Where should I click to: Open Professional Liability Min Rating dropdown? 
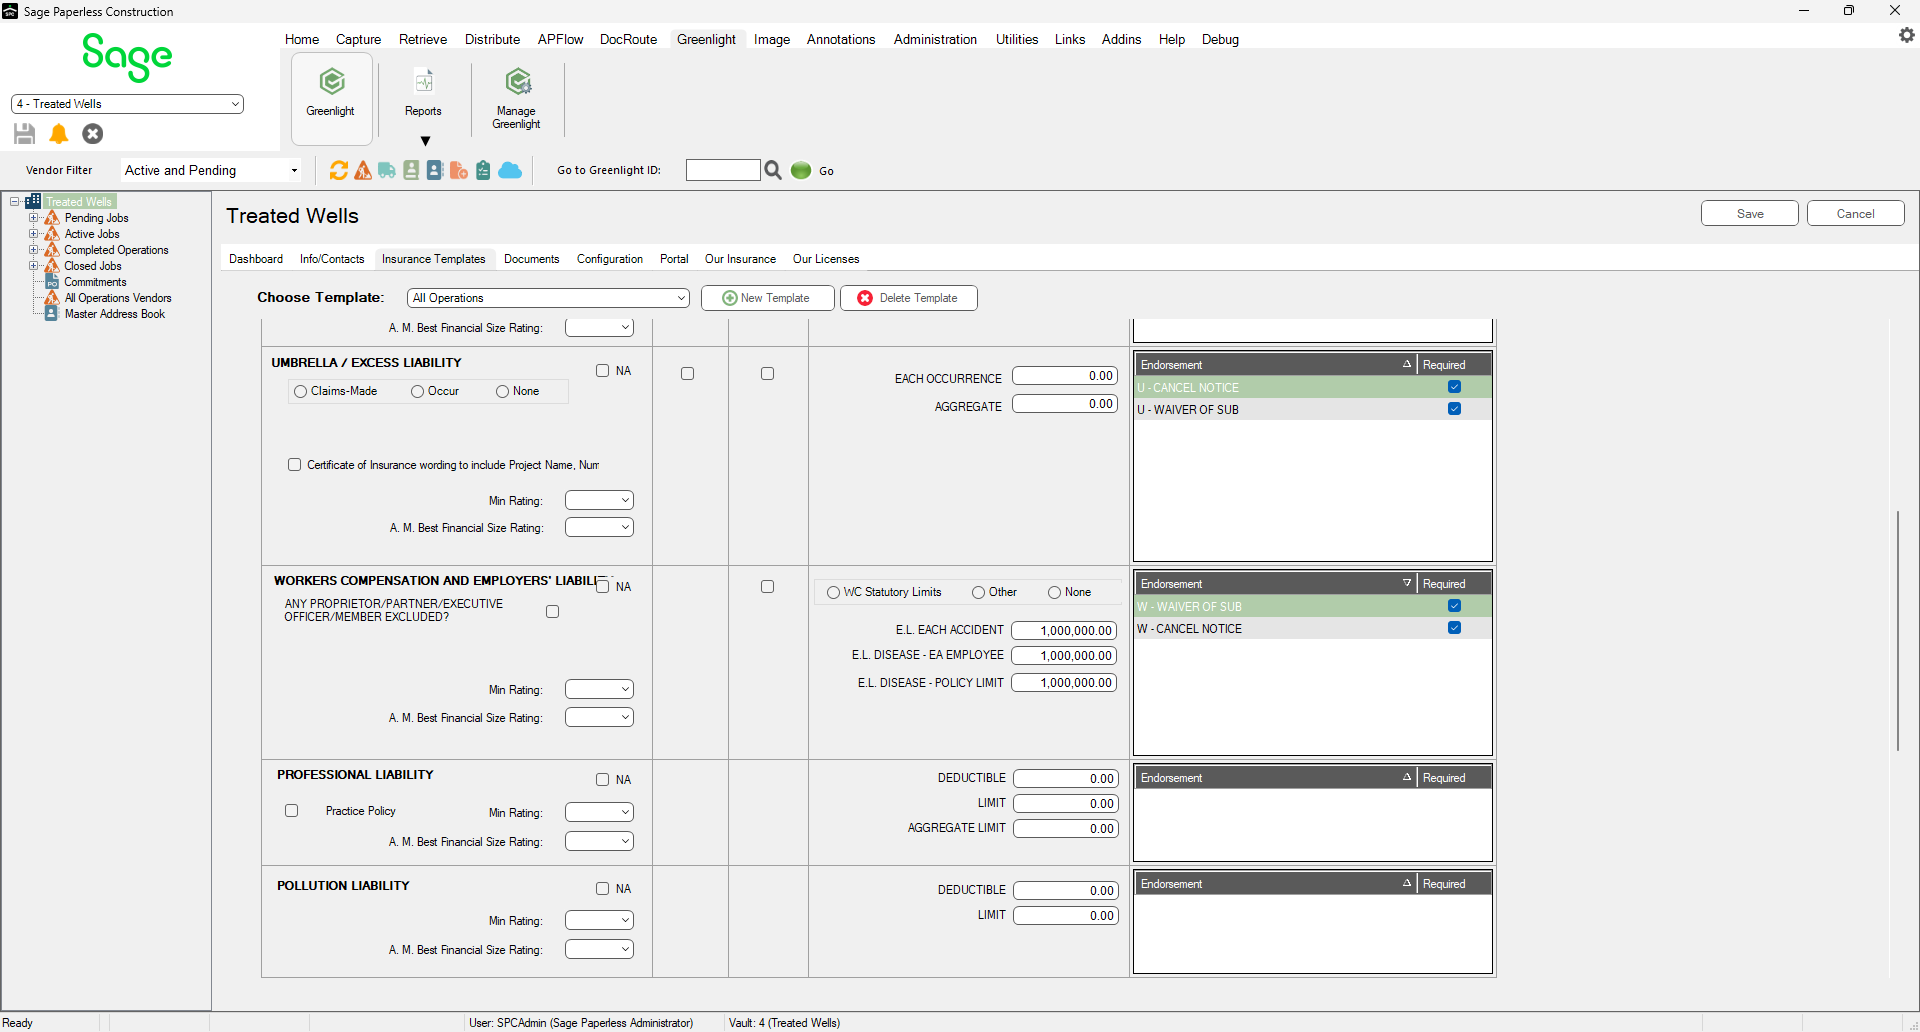click(599, 812)
